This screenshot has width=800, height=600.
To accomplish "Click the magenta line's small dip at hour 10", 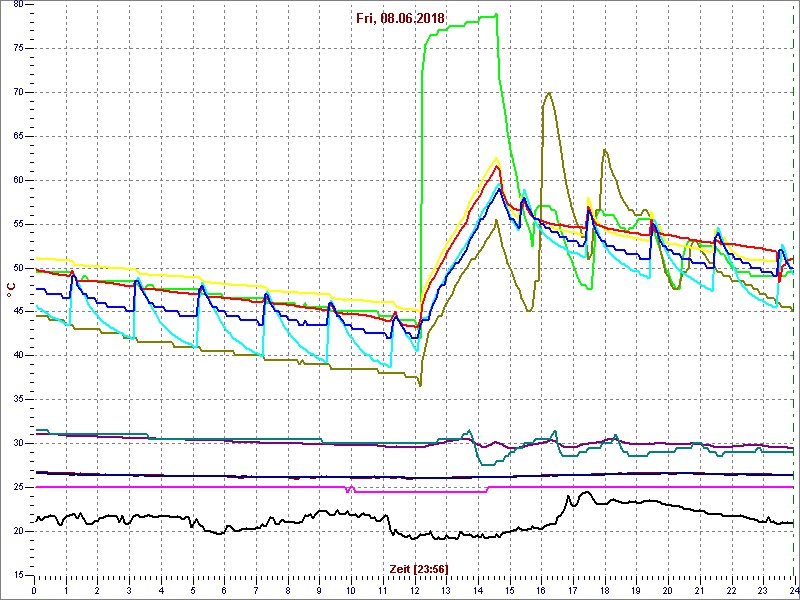I will point(349,490).
